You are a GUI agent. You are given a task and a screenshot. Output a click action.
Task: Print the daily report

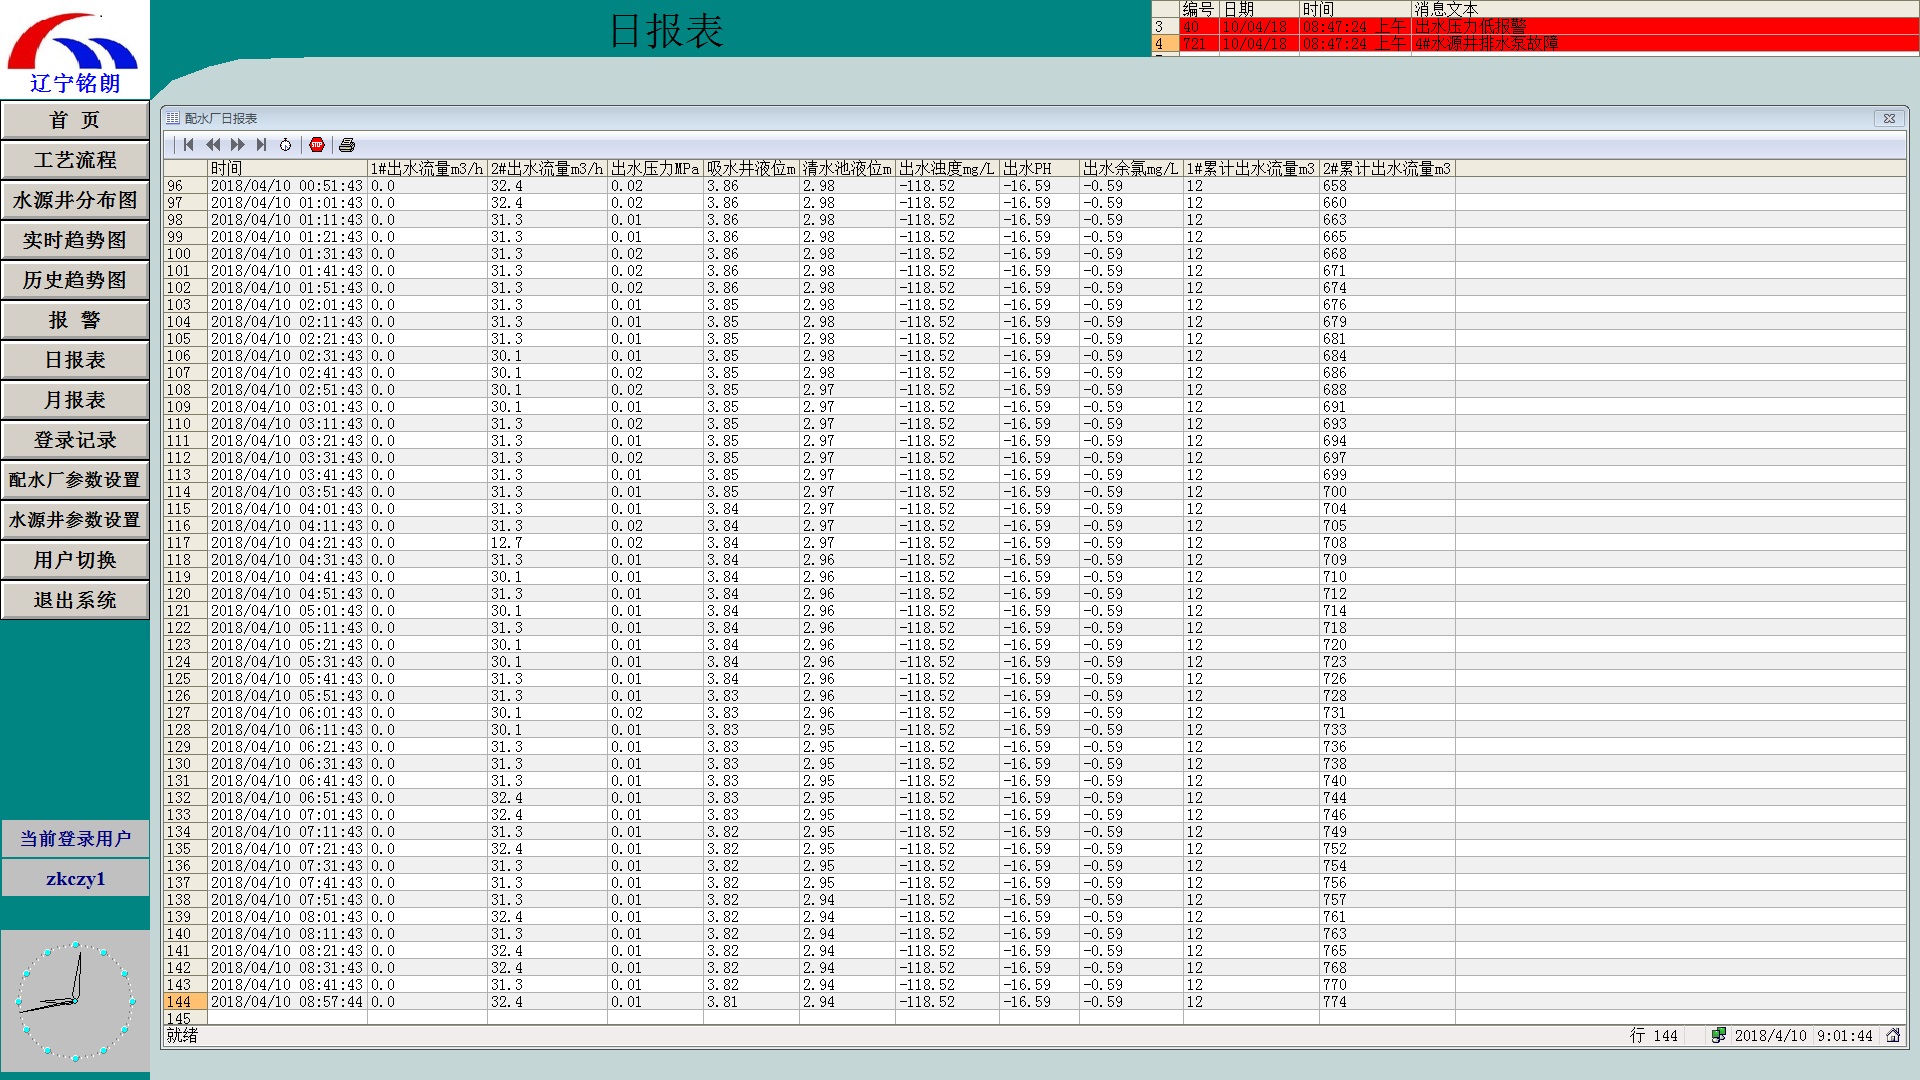tap(347, 145)
